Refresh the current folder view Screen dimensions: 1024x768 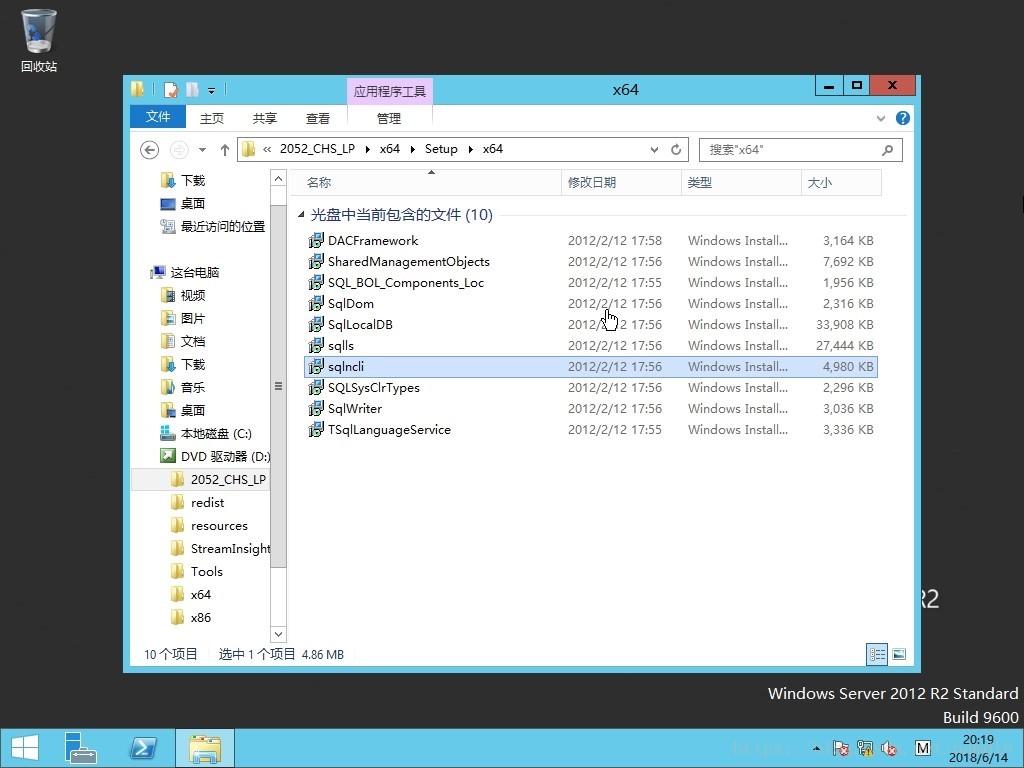[x=676, y=150]
